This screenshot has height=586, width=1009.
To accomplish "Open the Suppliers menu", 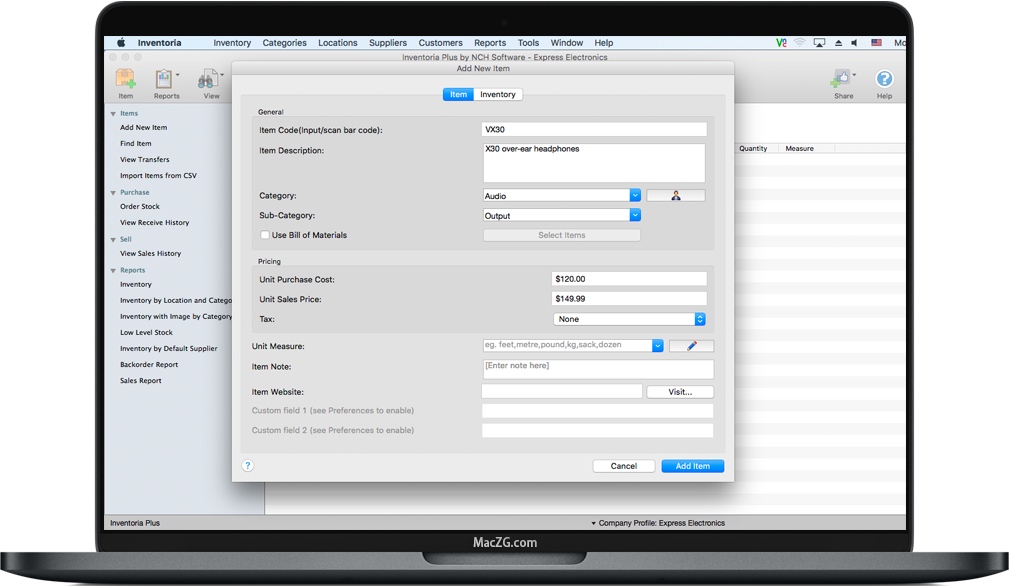I will click(x=387, y=42).
